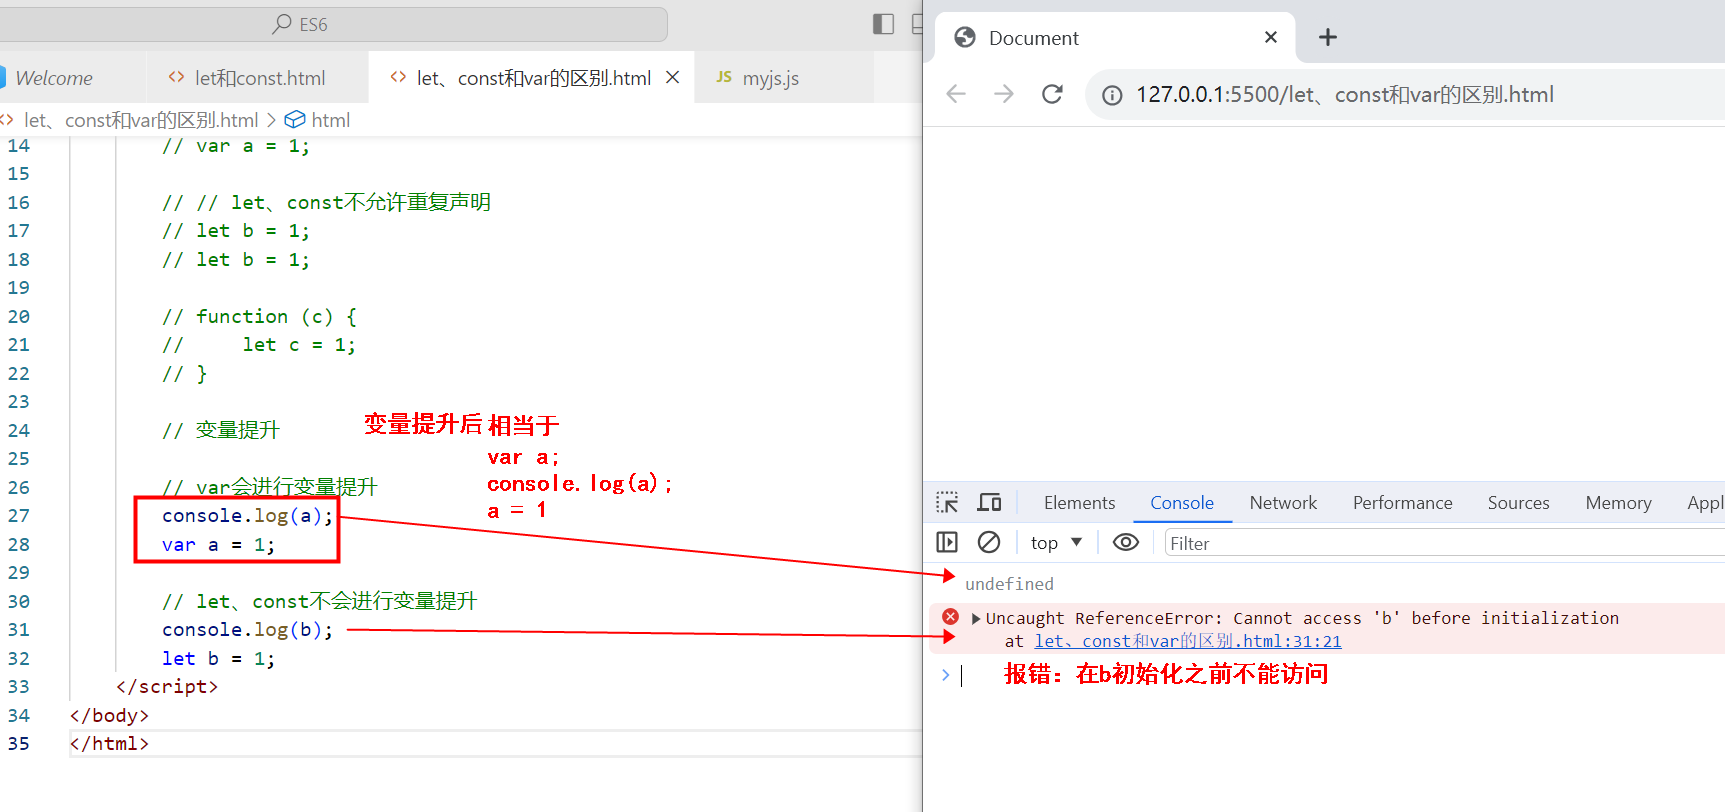Clear the console output

(989, 542)
